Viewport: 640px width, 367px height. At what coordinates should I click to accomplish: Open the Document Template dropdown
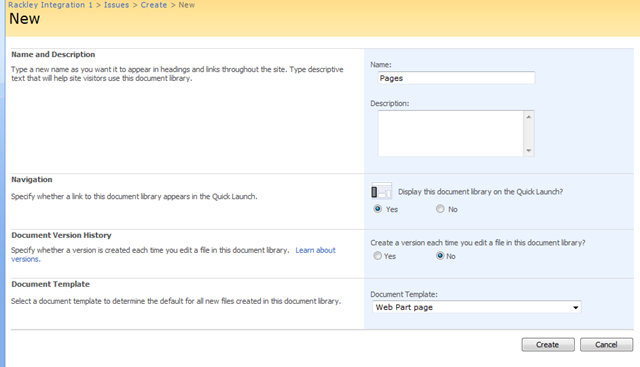click(x=476, y=307)
